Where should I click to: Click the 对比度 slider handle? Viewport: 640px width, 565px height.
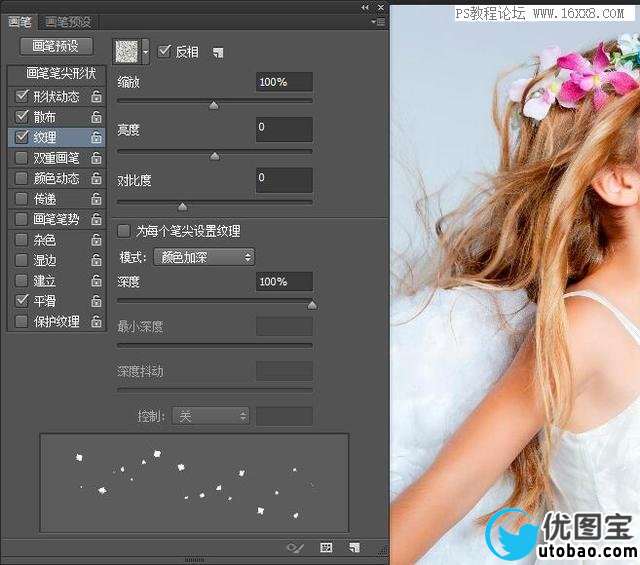(x=182, y=207)
